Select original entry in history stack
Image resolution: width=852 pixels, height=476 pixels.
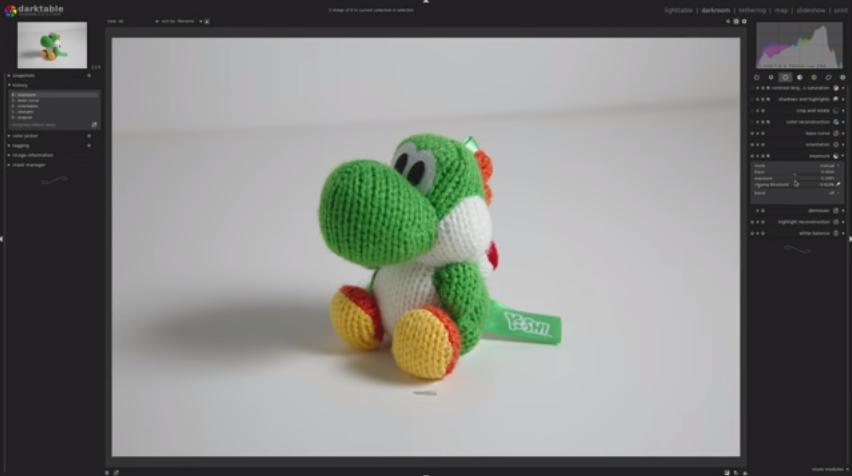click(55, 117)
